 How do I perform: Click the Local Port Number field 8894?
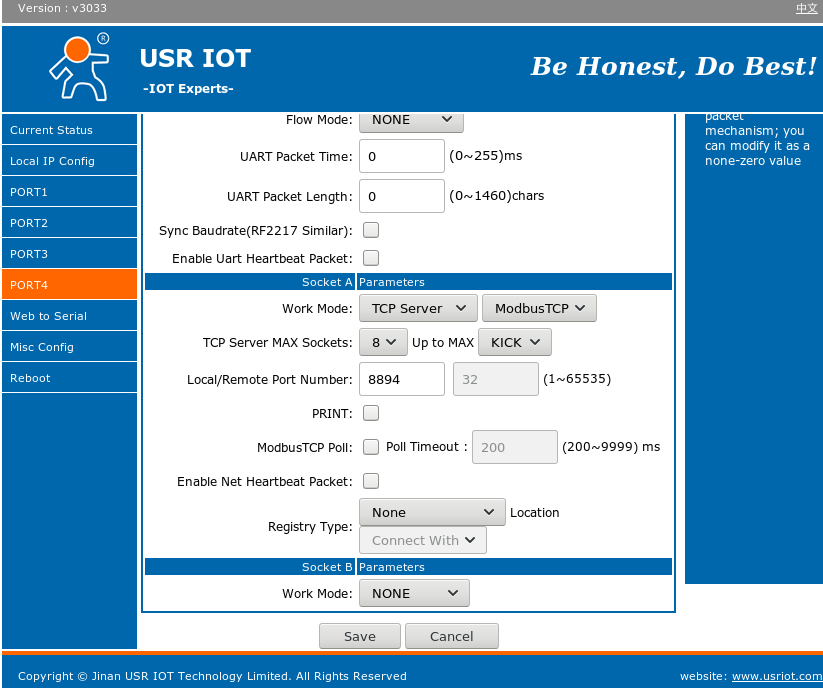(402, 379)
